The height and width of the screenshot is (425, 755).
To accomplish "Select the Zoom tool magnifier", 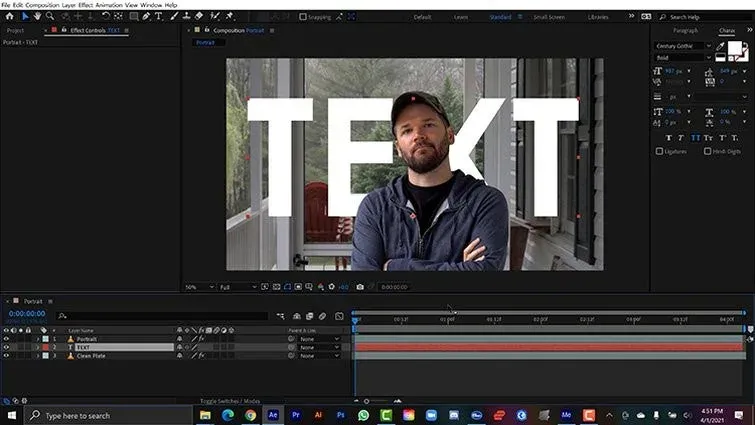I will point(50,16).
